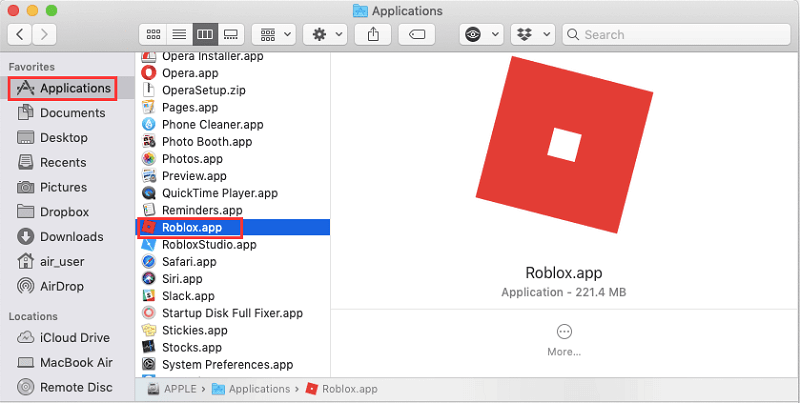
Task: Click the Applications window title folder icon
Action: (360, 11)
